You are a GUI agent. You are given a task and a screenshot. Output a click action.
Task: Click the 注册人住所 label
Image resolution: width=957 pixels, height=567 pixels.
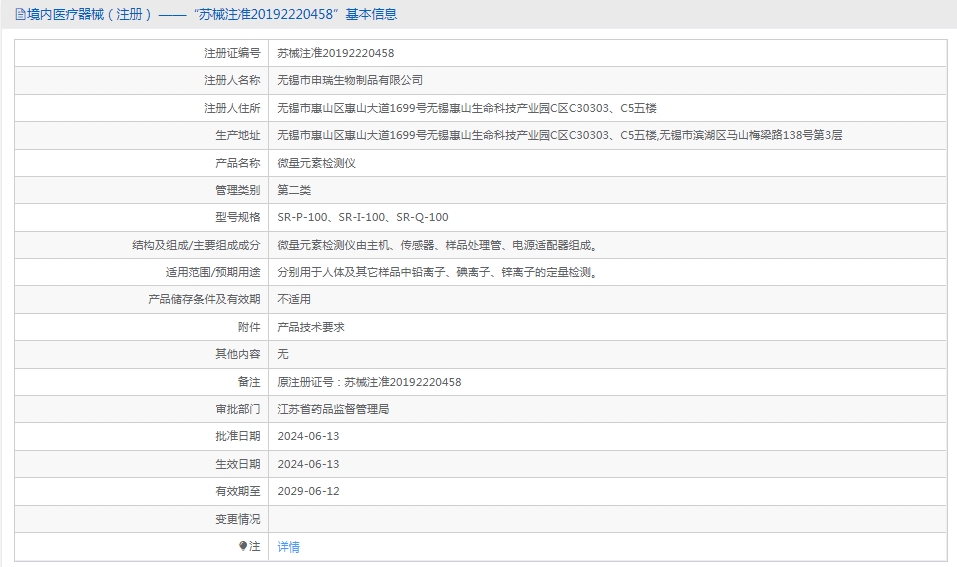[232, 108]
